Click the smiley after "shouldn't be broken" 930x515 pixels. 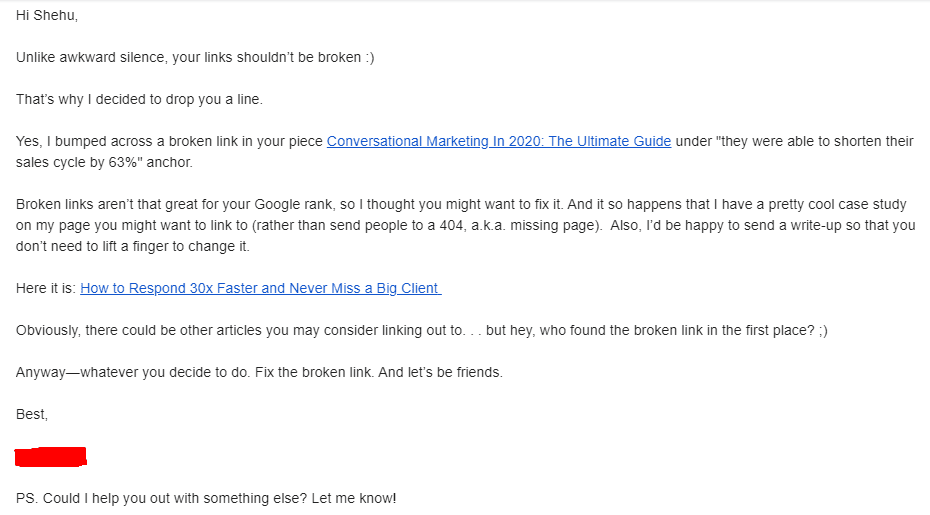[x=369, y=58]
